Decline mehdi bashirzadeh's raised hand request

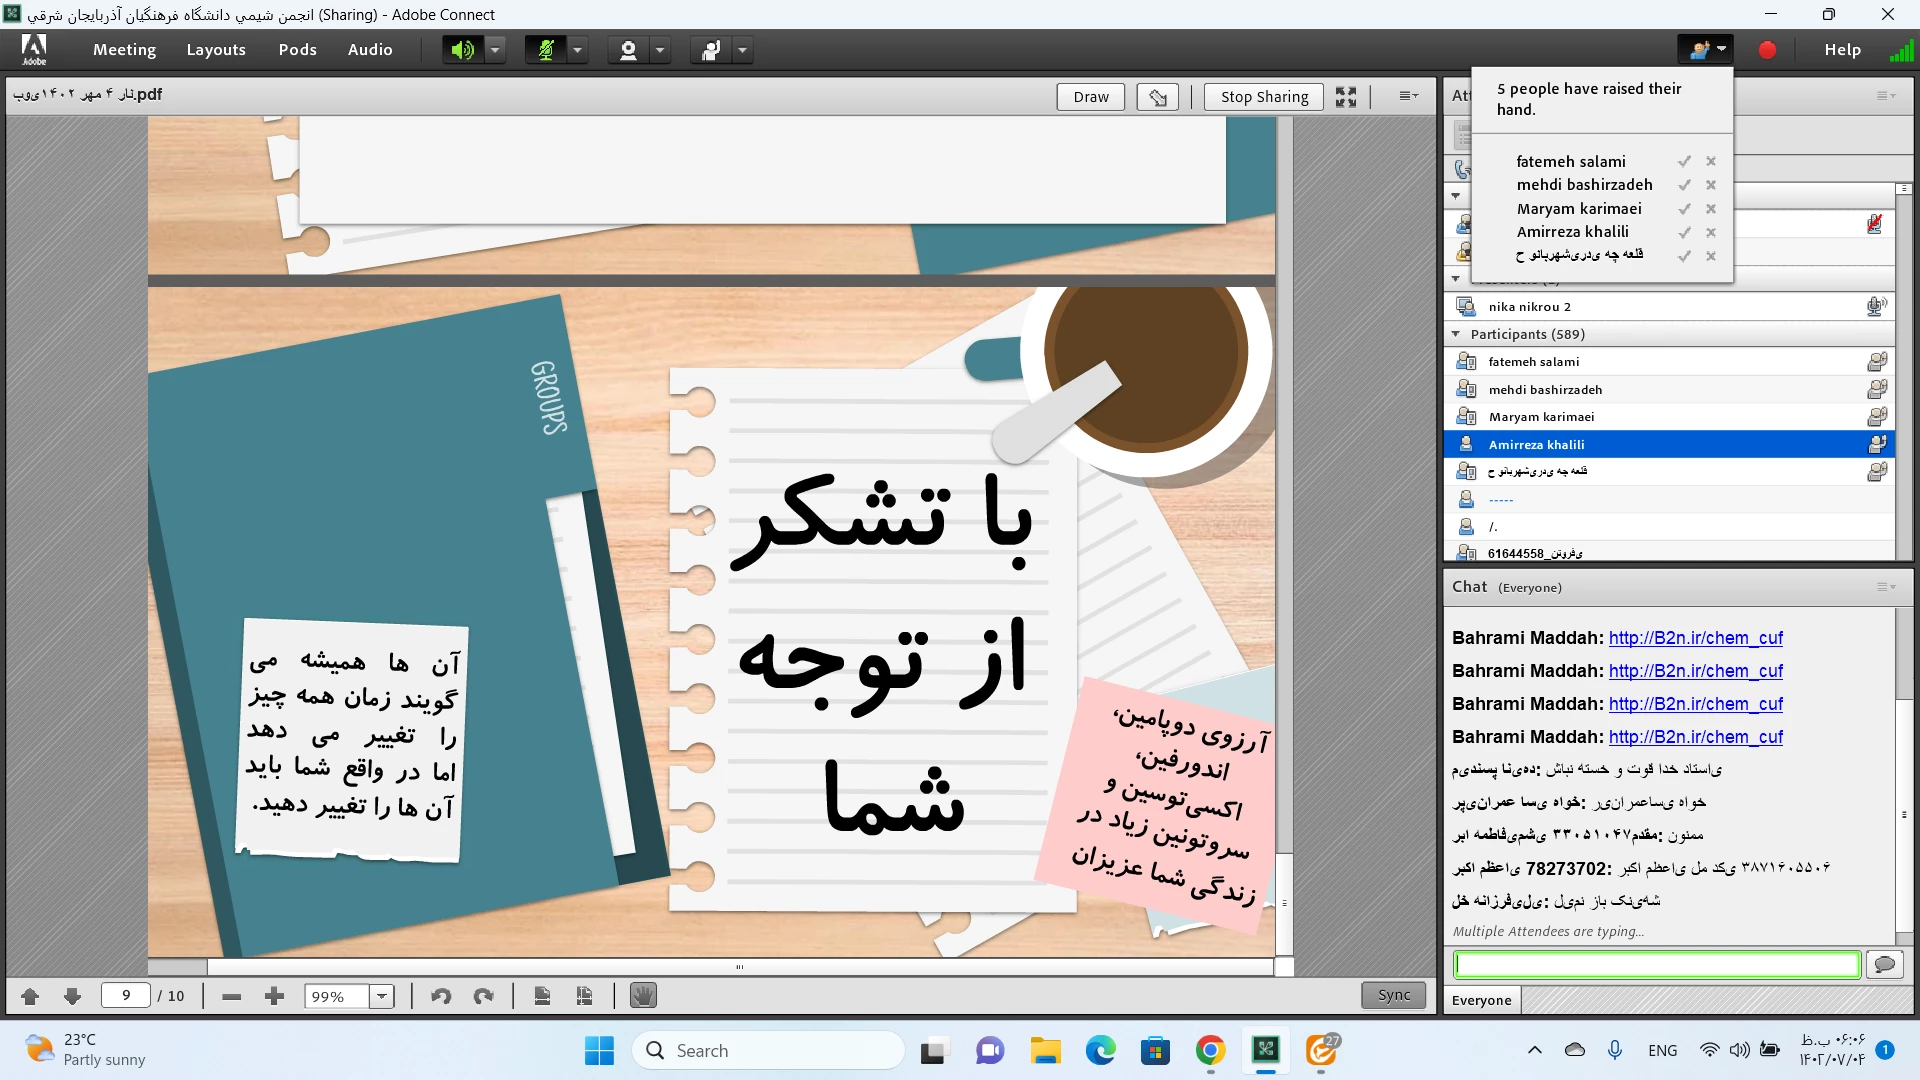coord(1711,185)
